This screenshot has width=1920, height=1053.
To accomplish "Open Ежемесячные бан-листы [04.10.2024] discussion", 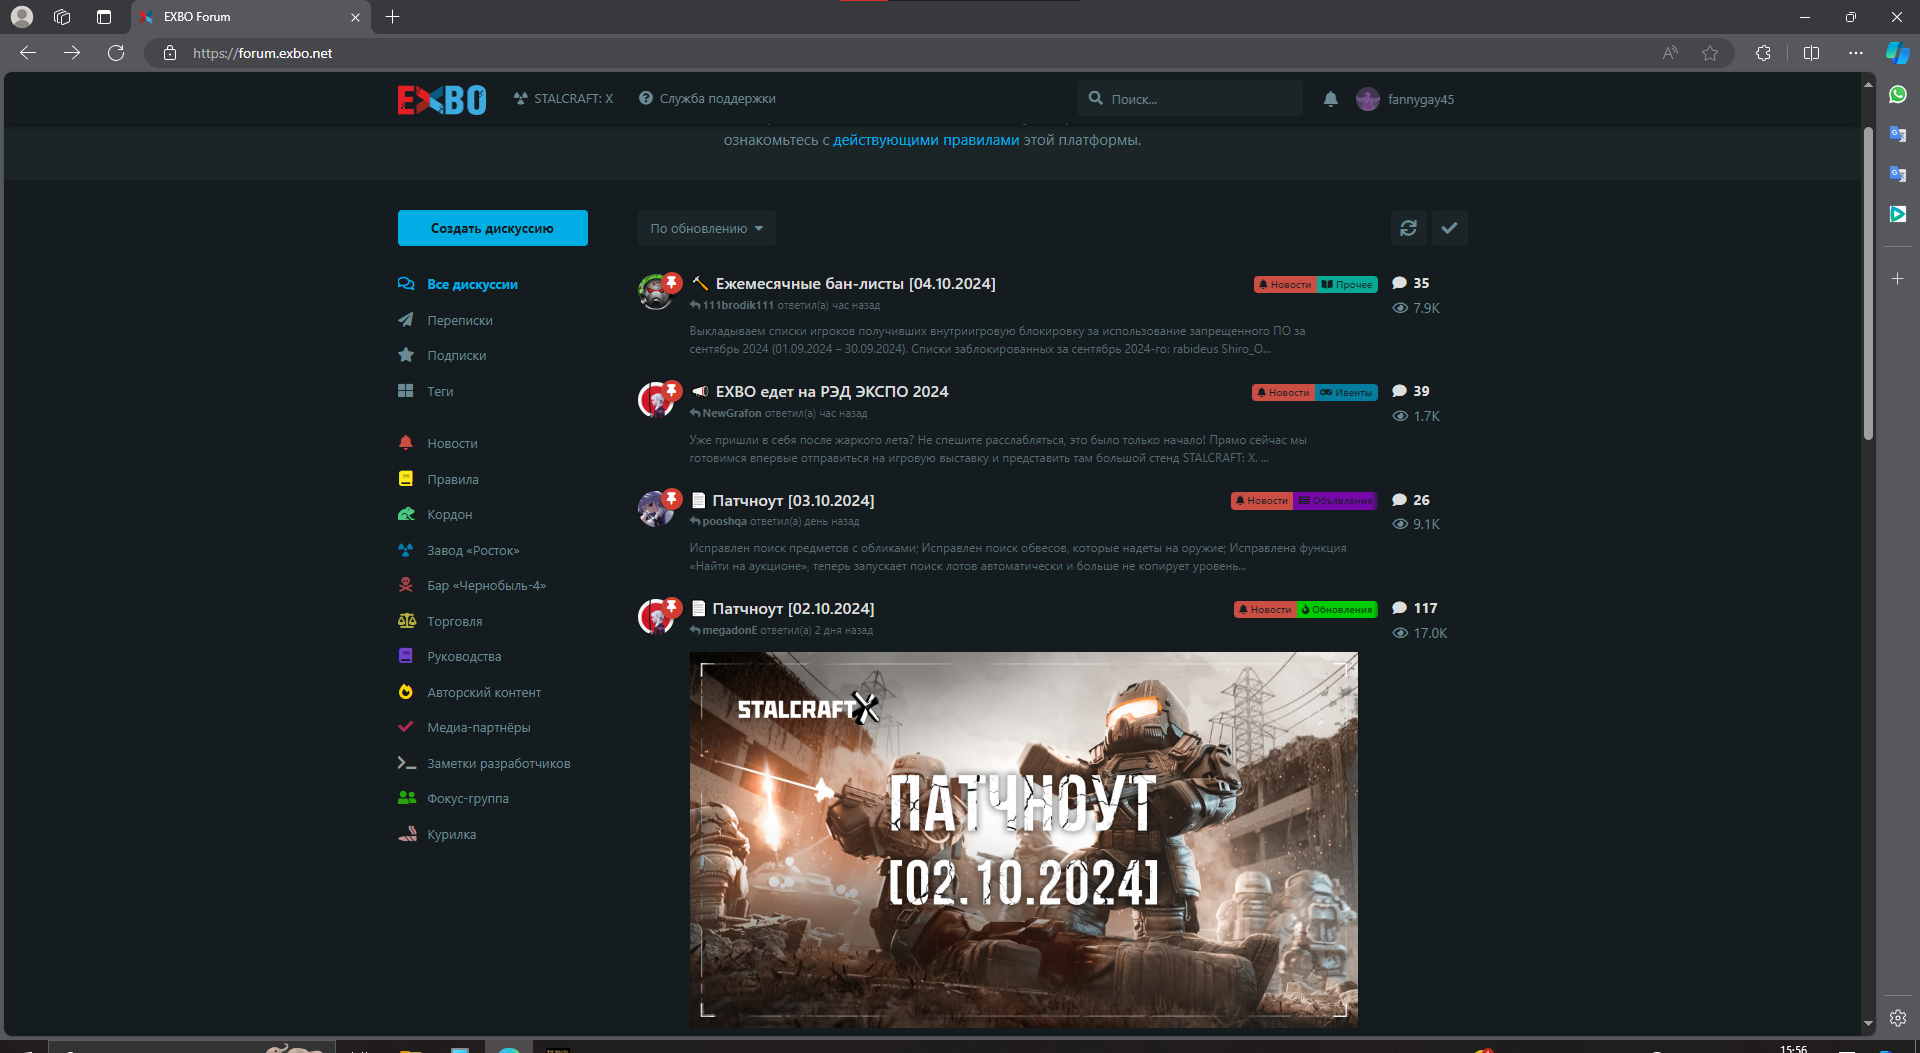I will pyautogui.click(x=855, y=284).
